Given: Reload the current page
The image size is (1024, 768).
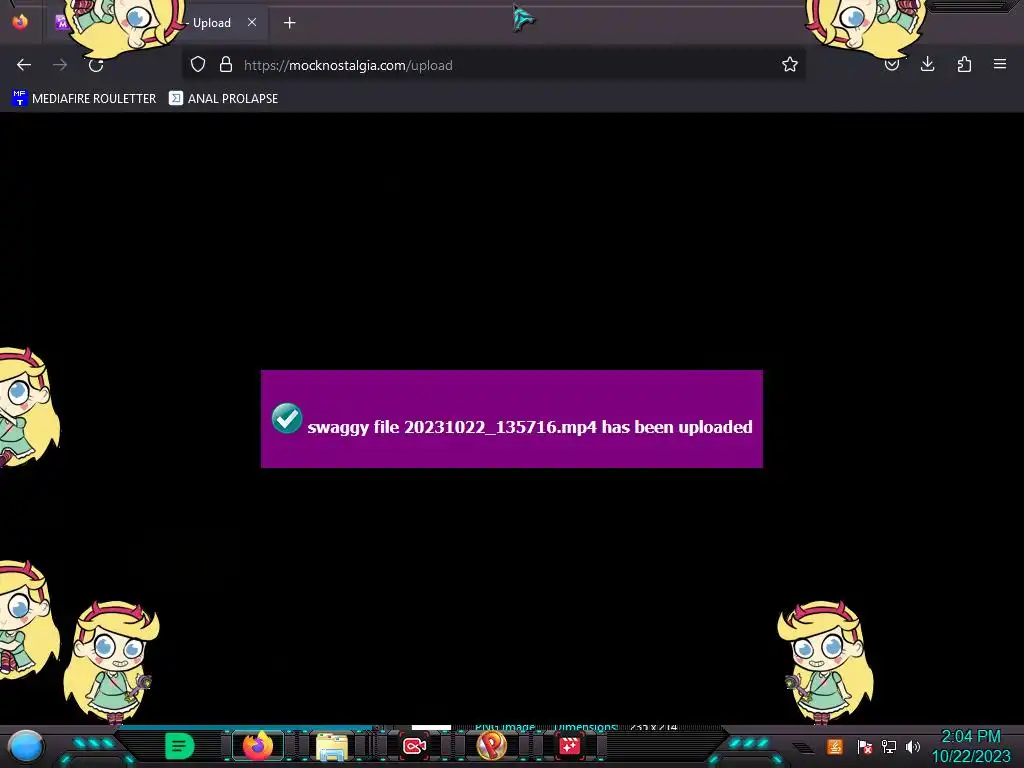Looking at the screenshot, I should click(x=96, y=65).
